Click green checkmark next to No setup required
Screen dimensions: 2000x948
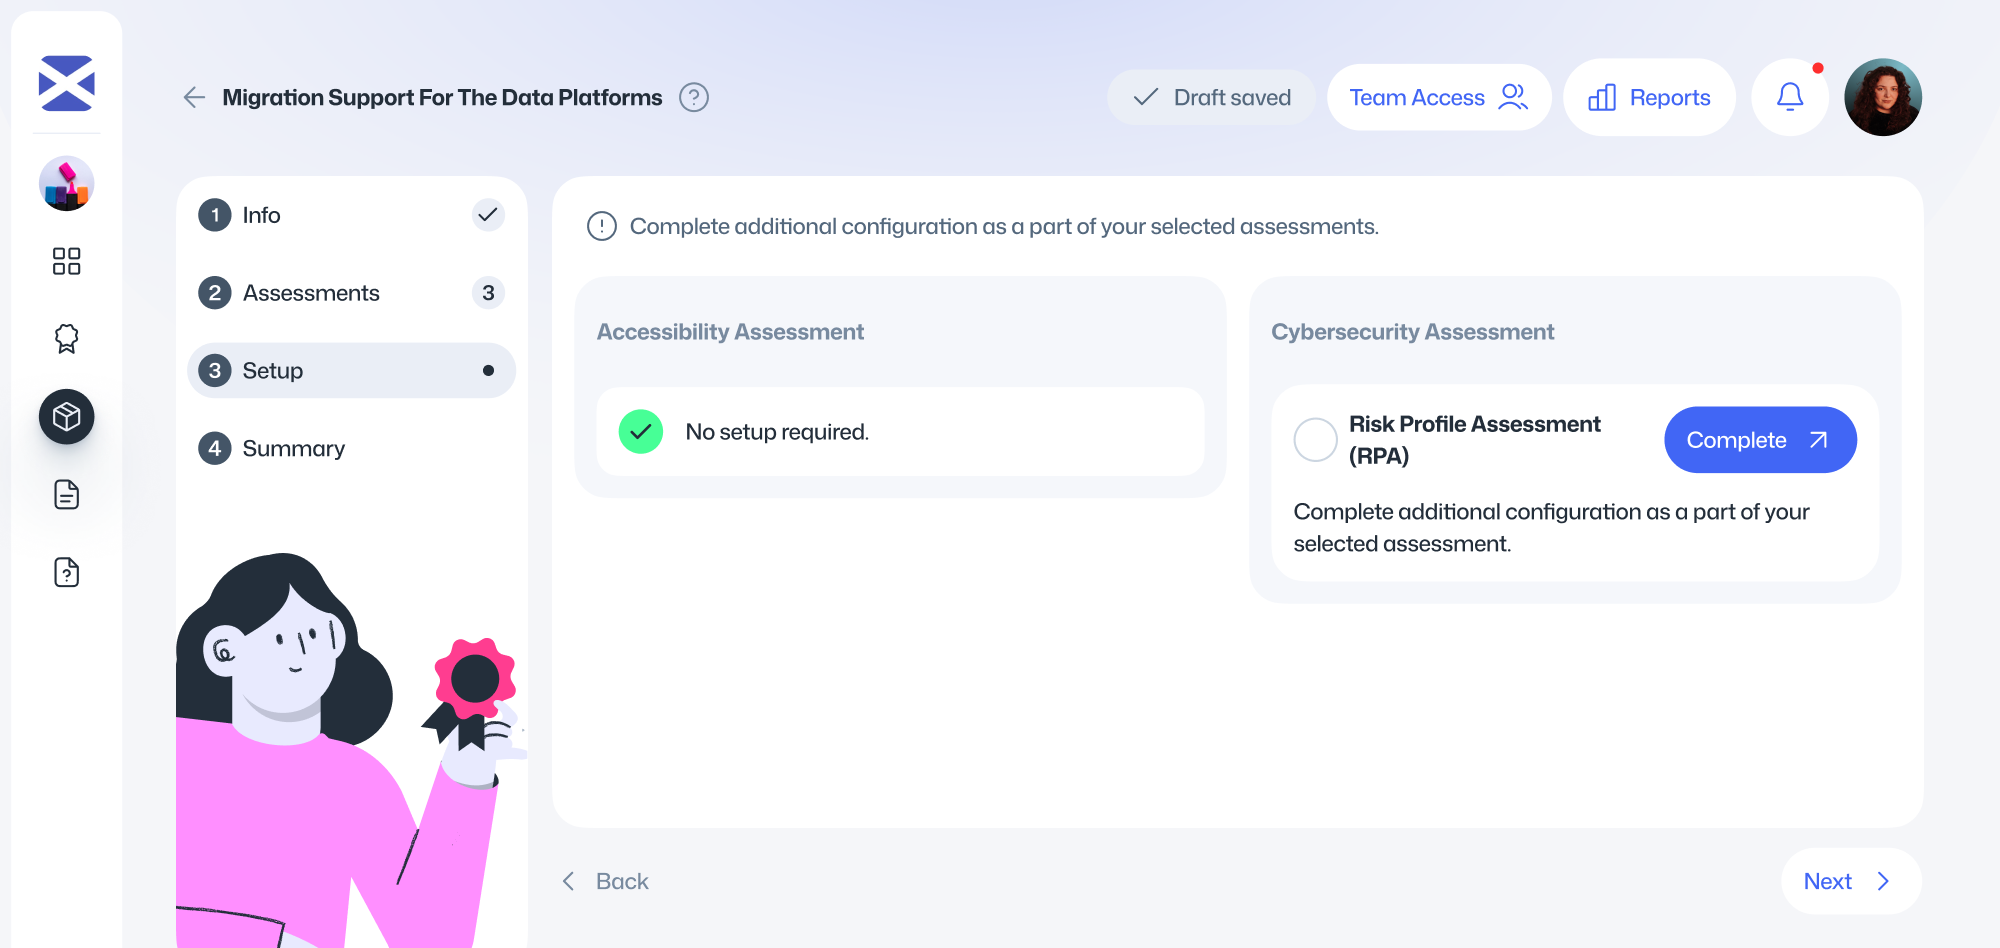[641, 432]
